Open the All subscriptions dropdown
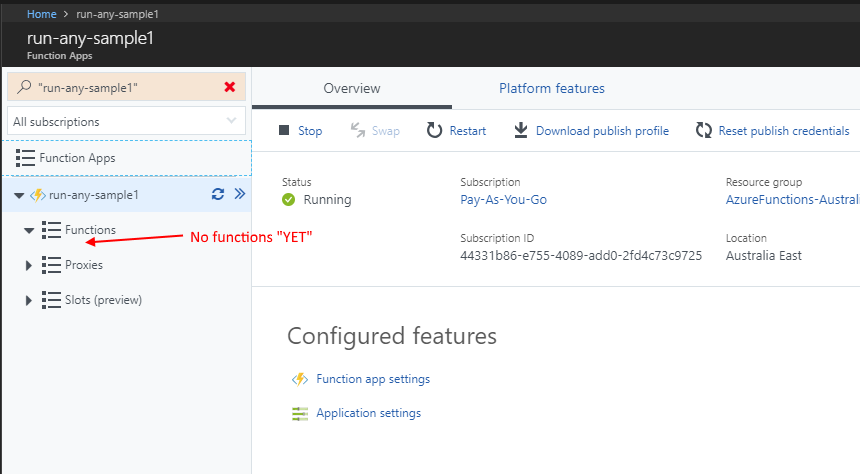 [125, 122]
